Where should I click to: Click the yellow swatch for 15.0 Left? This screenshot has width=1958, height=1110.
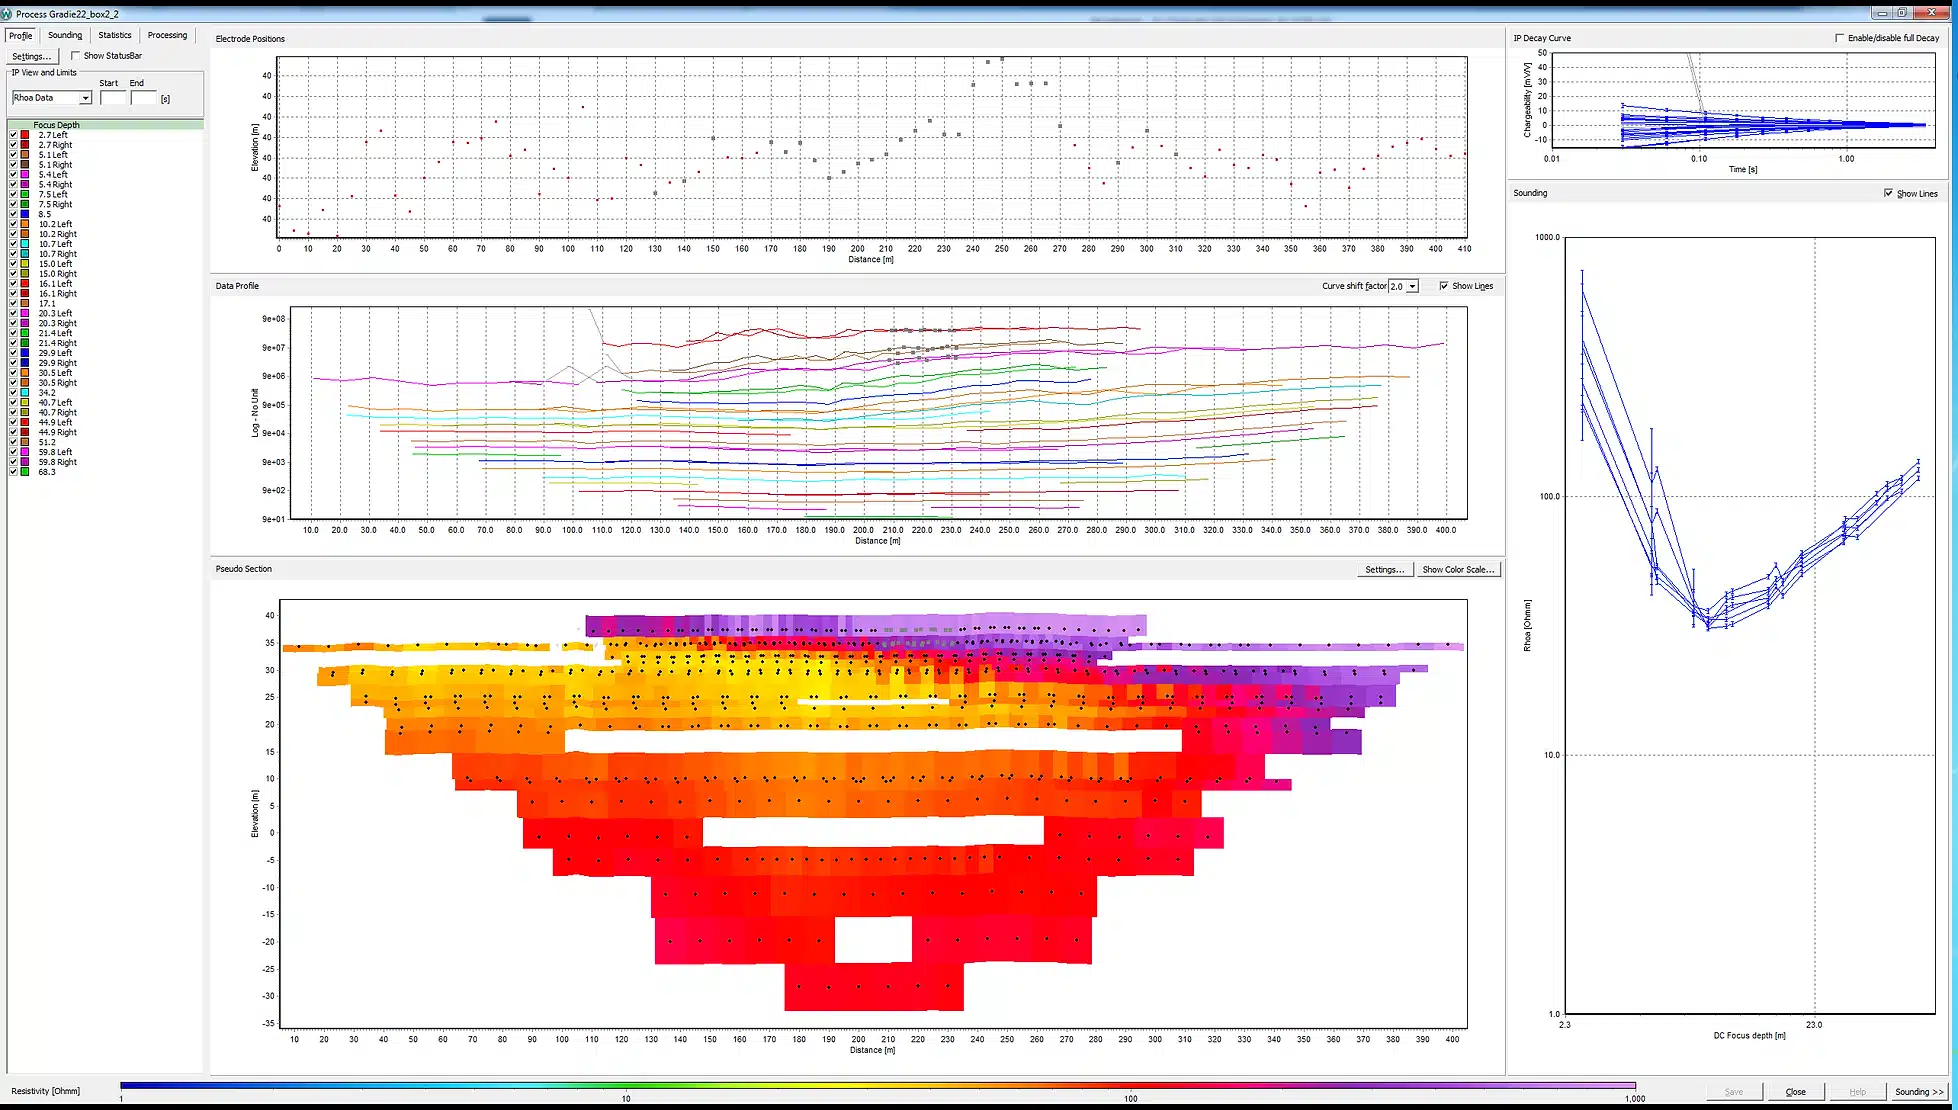[x=25, y=264]
